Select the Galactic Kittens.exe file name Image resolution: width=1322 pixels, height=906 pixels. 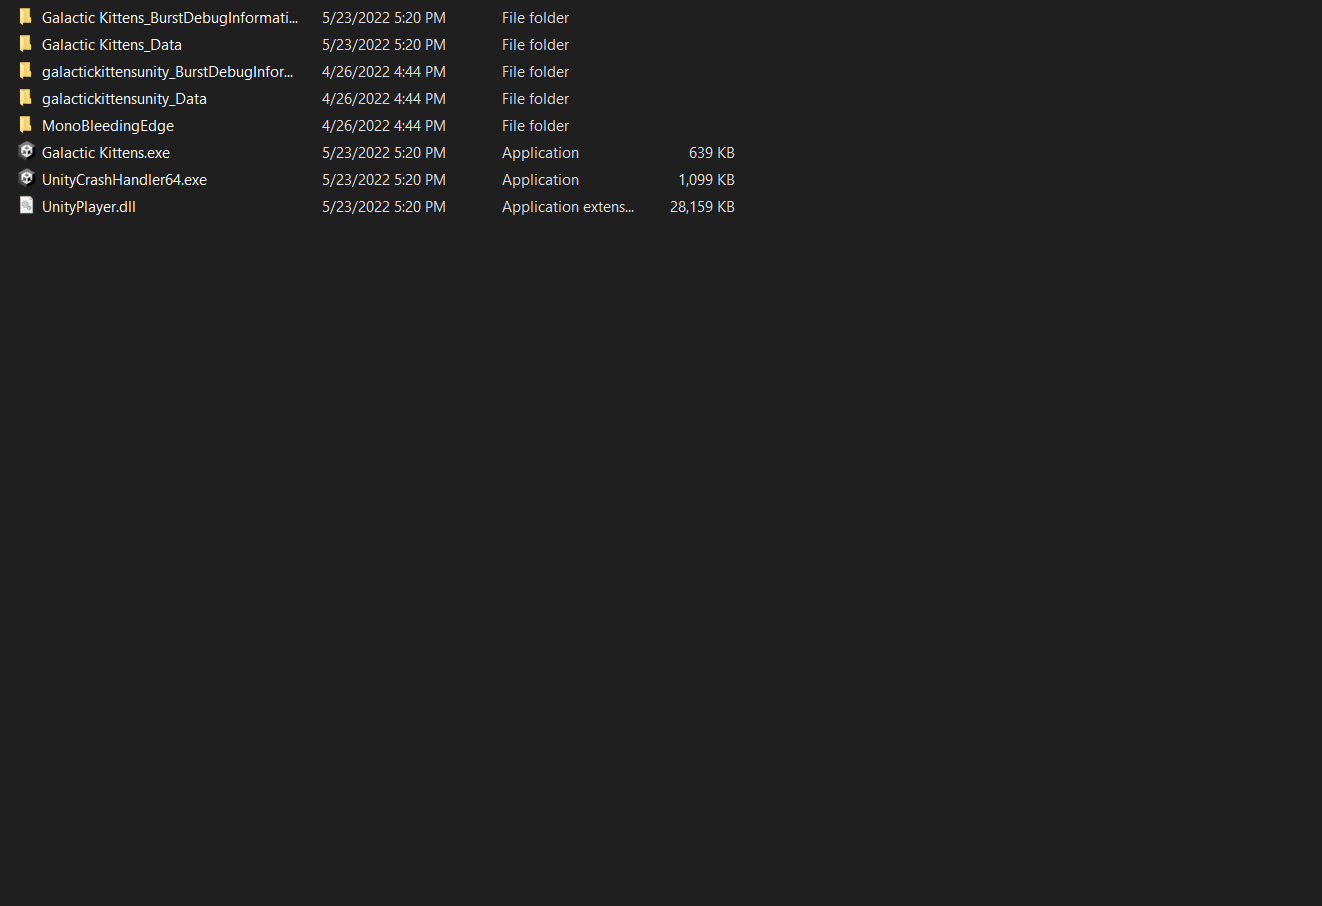coord(106,153)
